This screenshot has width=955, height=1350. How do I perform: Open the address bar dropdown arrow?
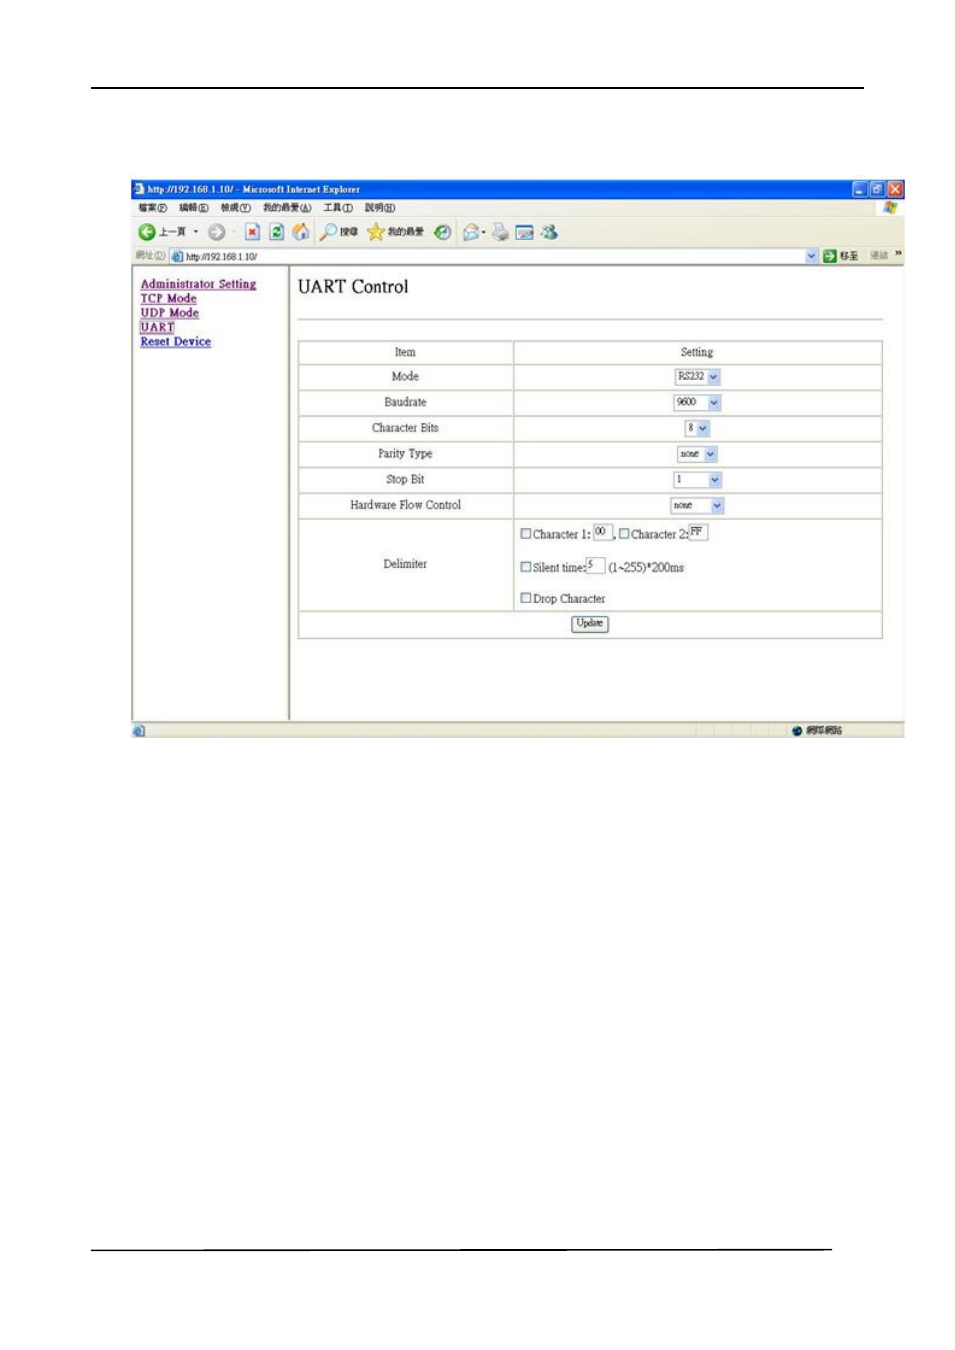812,256
